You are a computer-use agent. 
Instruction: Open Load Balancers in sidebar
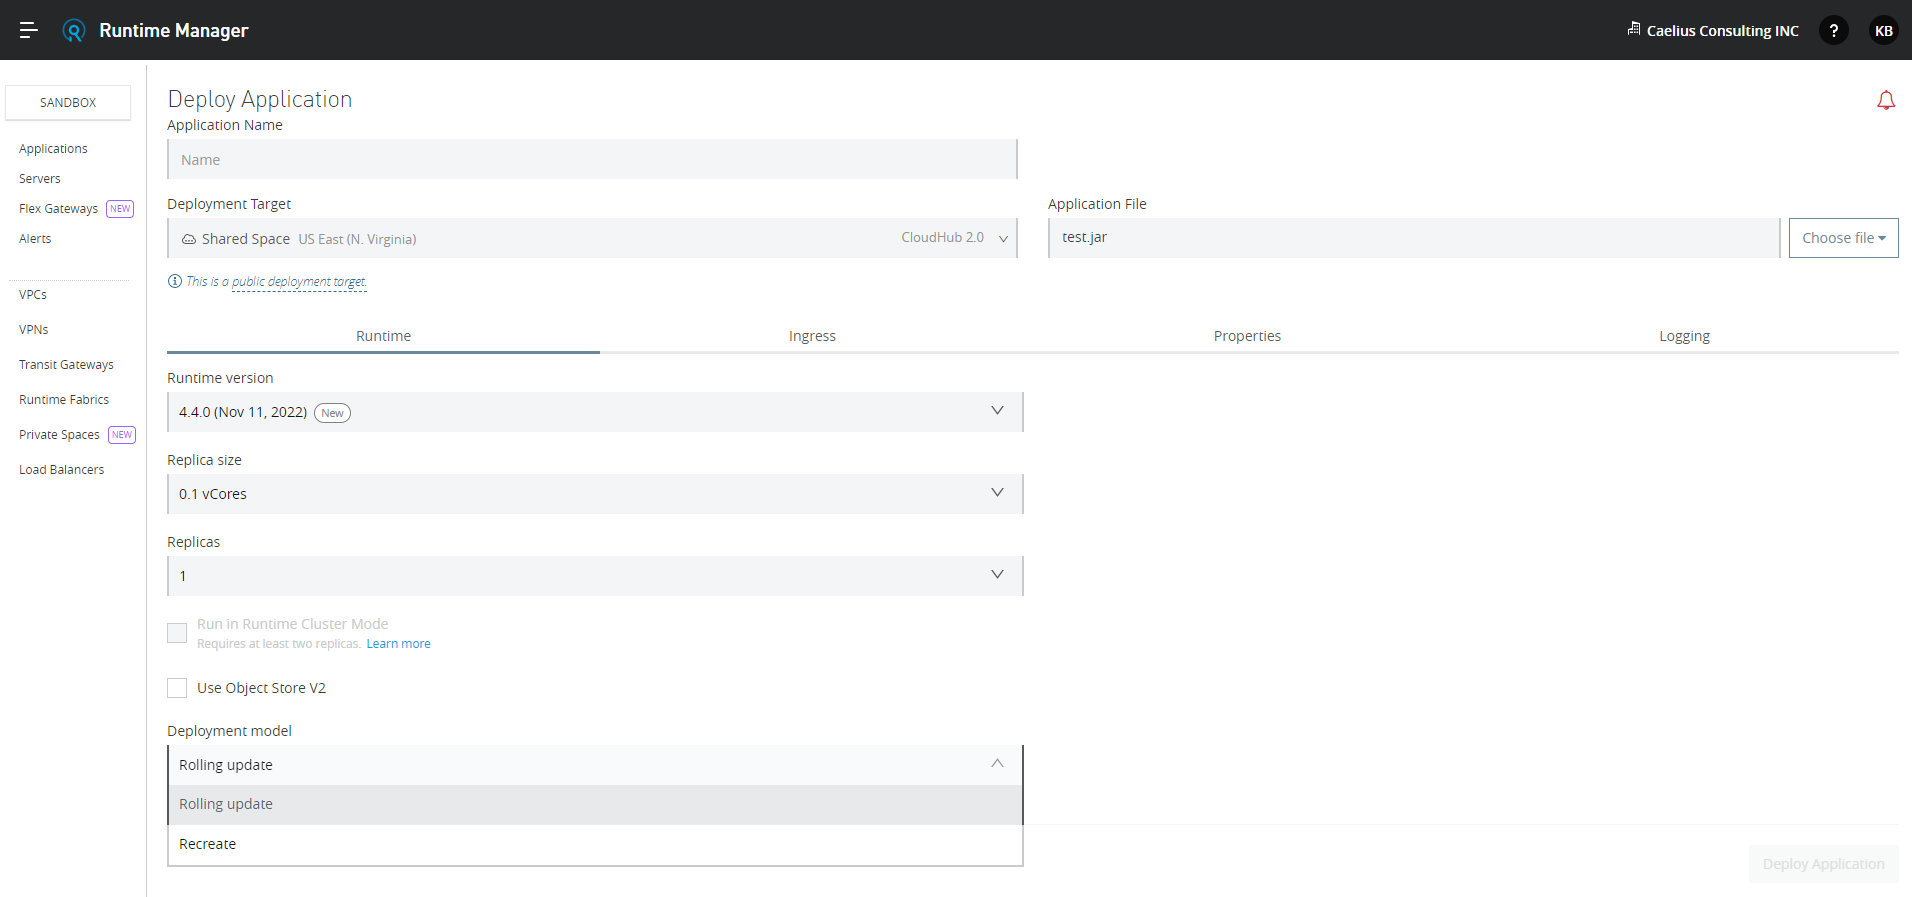(61, 470)
